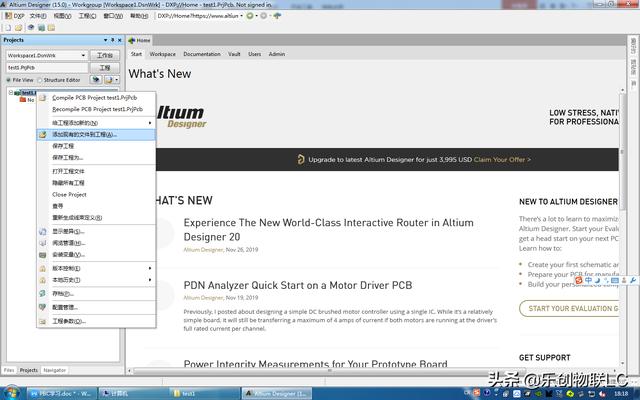Switch to the Files panel tab
This screenshot has width=640, height=400.
pyautogui.click(x=9, y=370)
